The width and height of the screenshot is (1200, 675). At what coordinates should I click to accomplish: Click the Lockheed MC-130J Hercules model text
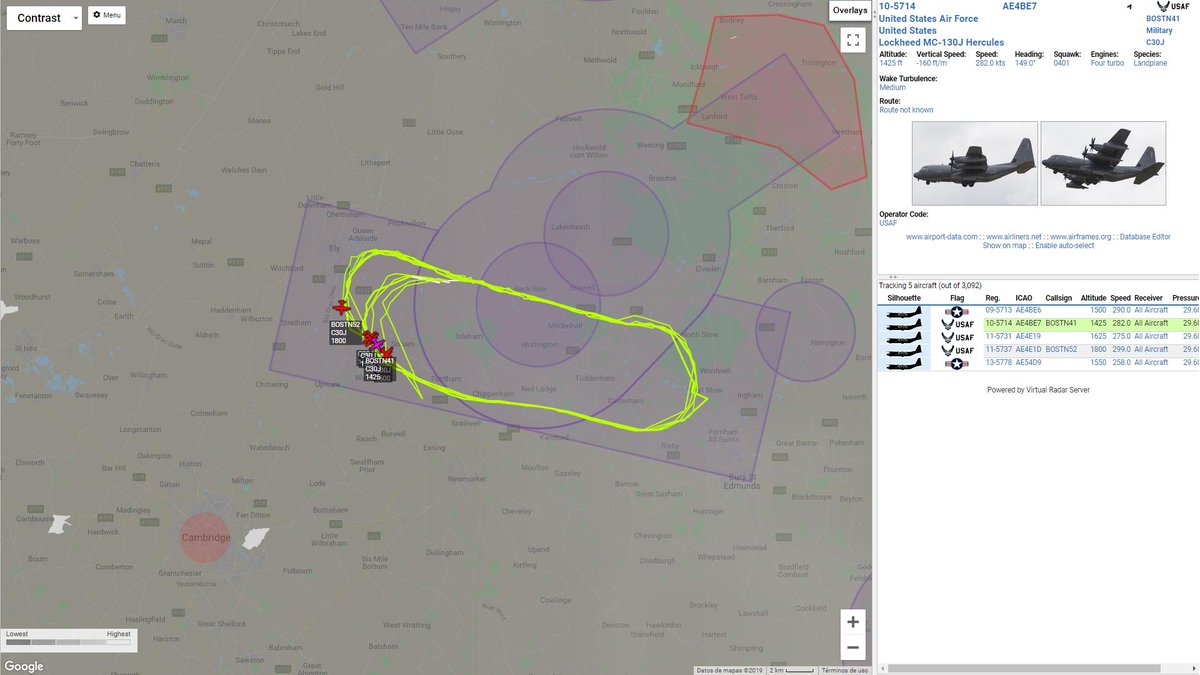click(941, 43)
